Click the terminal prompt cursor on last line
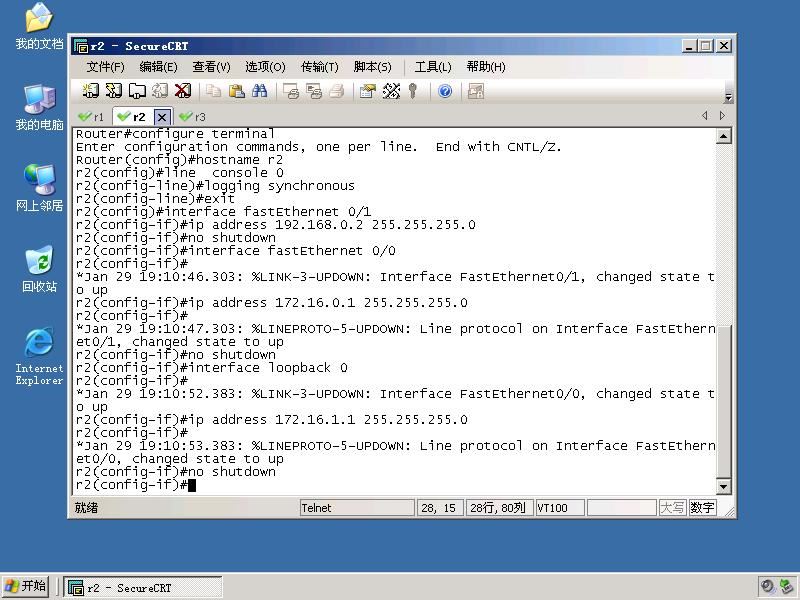The image size is (800, 600). (x=192, y=485)
